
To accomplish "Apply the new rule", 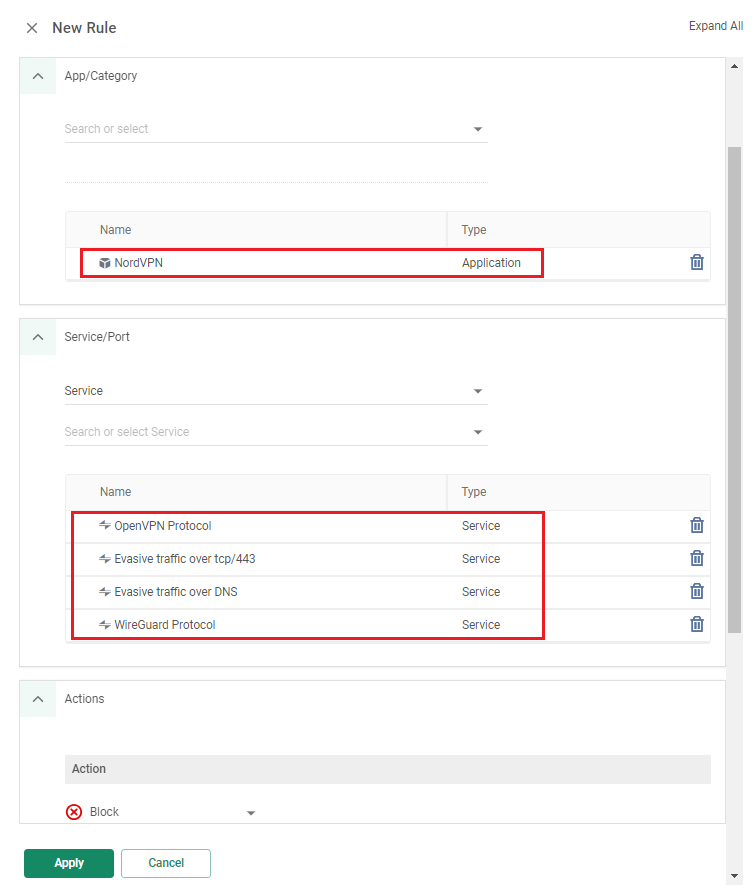I will tap(69, 863).
